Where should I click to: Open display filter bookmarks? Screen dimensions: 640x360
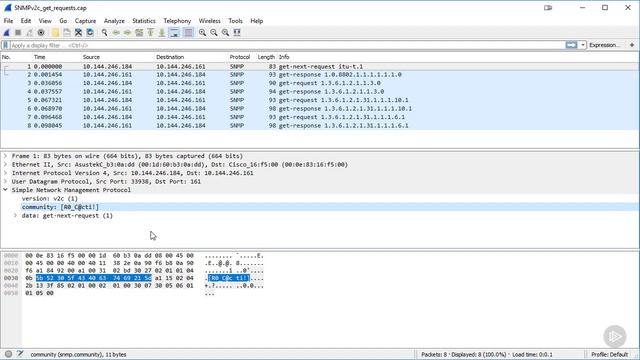[x=6, y=45]
